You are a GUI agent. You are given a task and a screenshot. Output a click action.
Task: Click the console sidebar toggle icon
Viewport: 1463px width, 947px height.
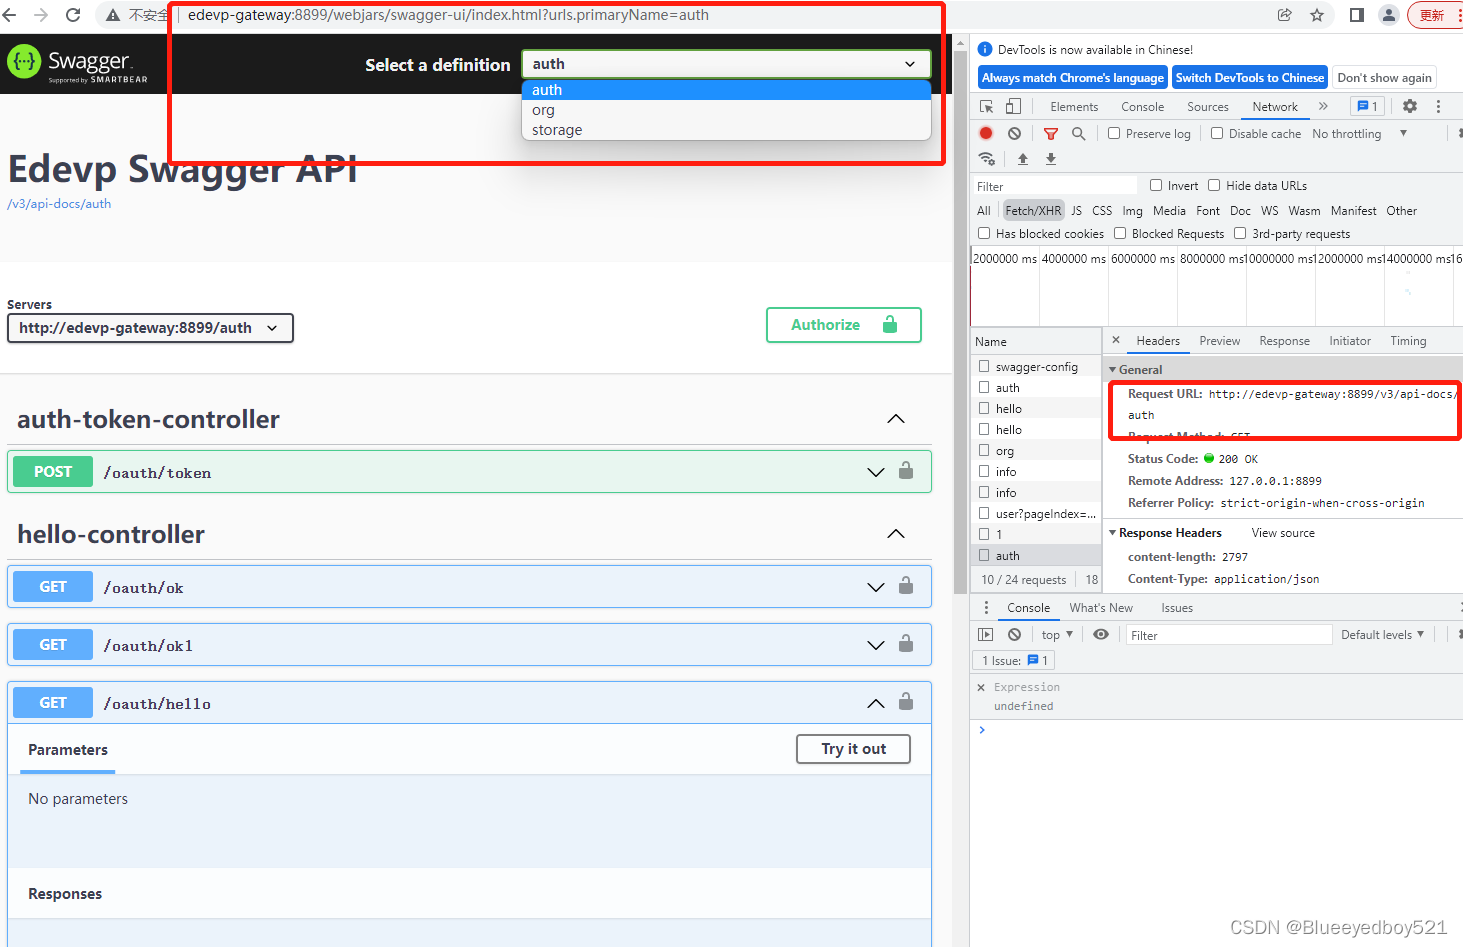click(x=986, y=634)
